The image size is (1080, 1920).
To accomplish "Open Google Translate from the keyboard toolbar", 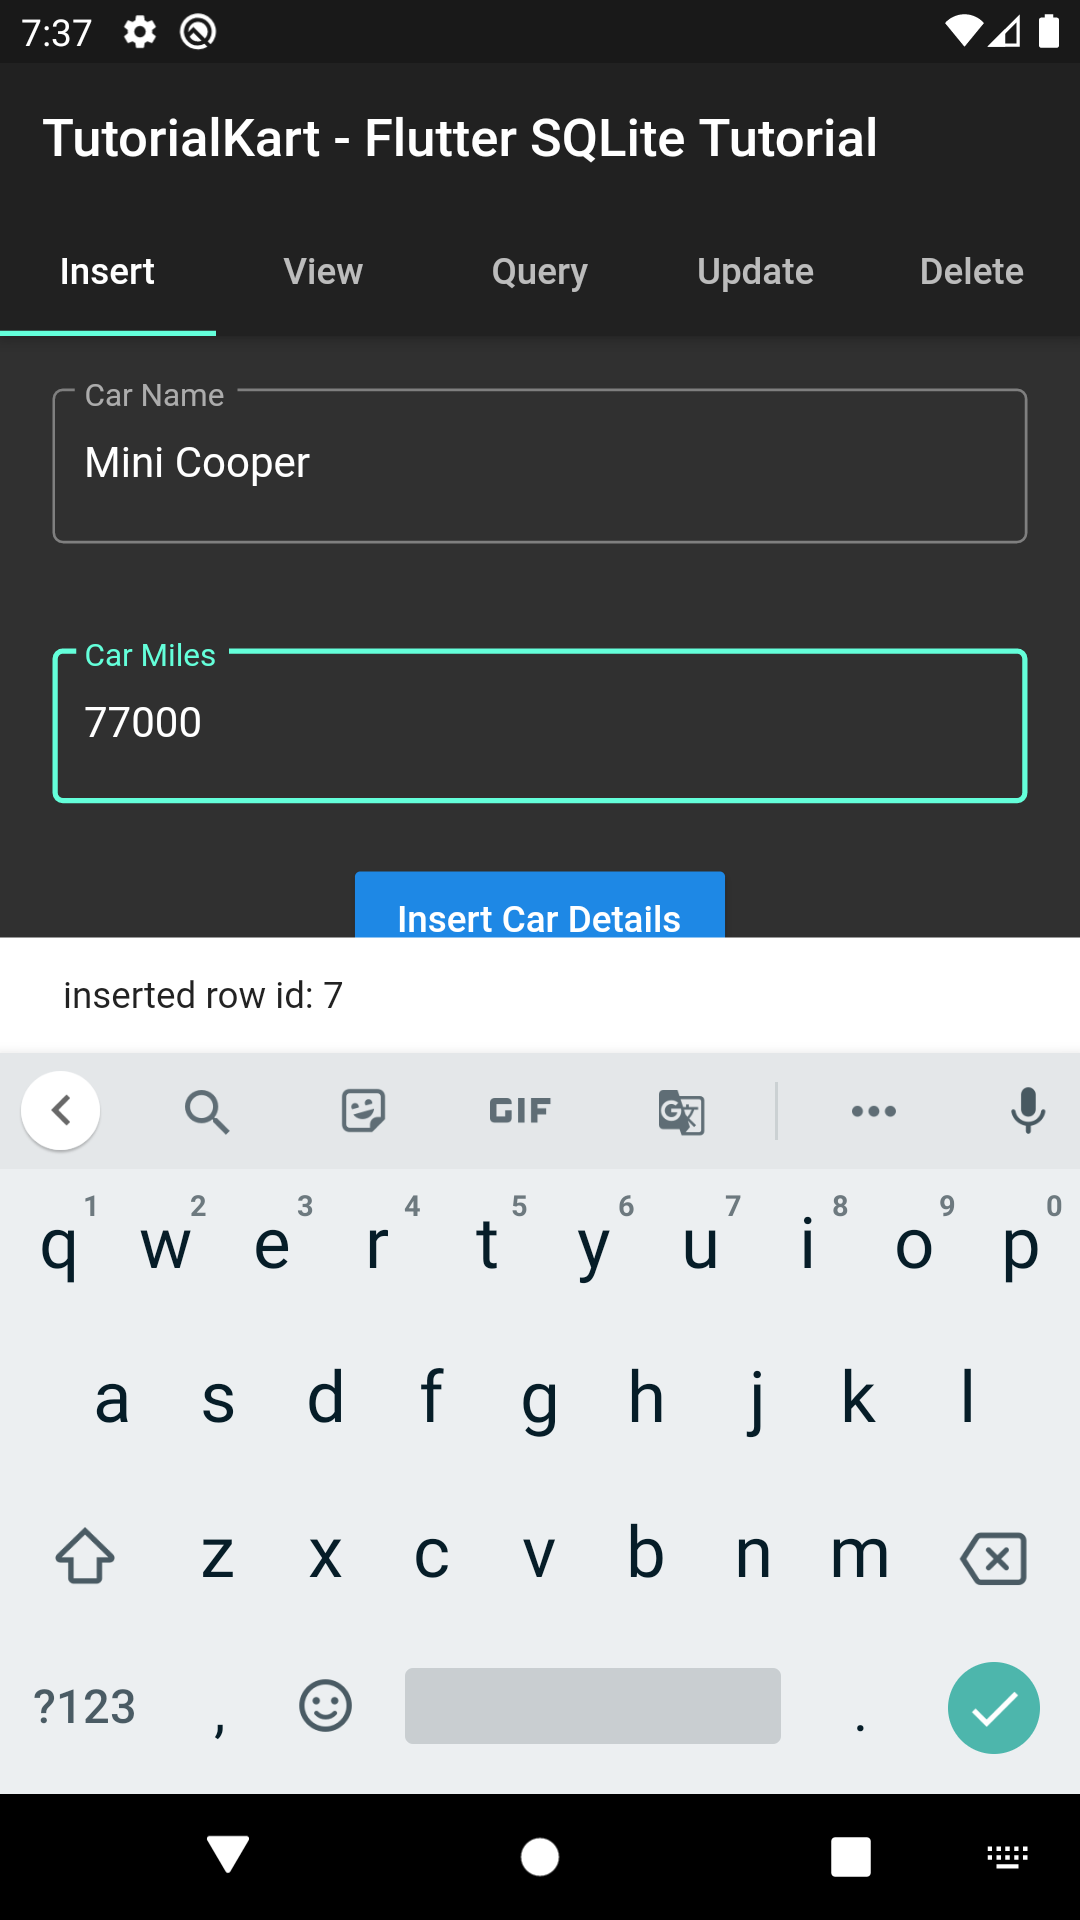I will click(681, 1110).
